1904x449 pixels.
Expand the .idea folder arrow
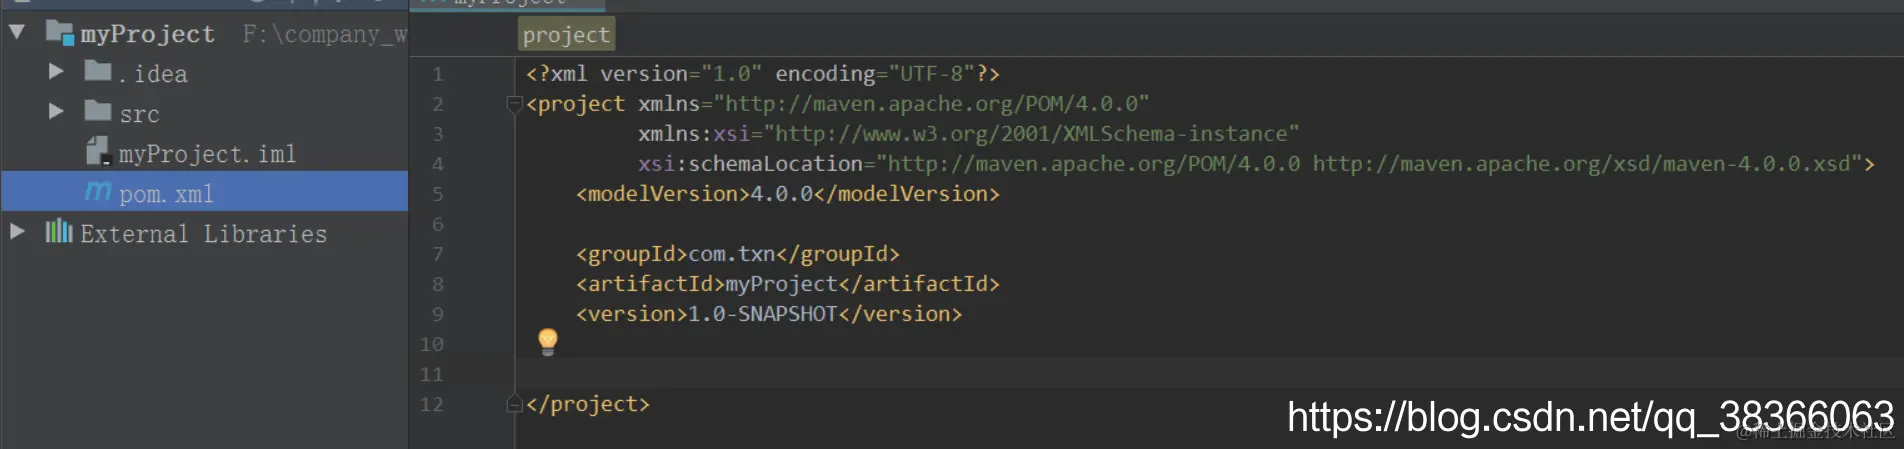point(56,71)
